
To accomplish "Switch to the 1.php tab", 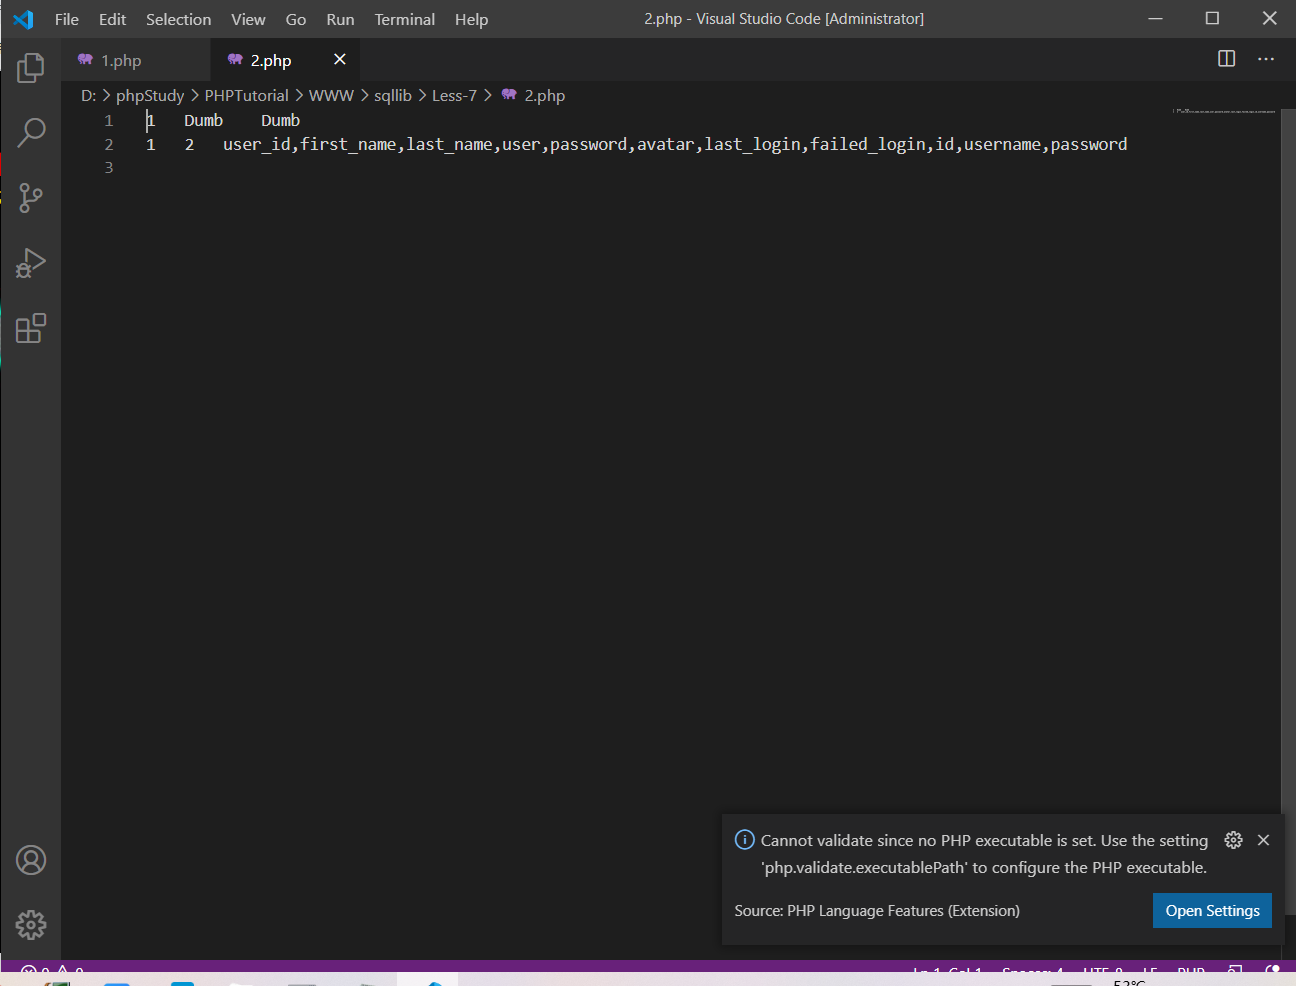I will tap(121, 61).
